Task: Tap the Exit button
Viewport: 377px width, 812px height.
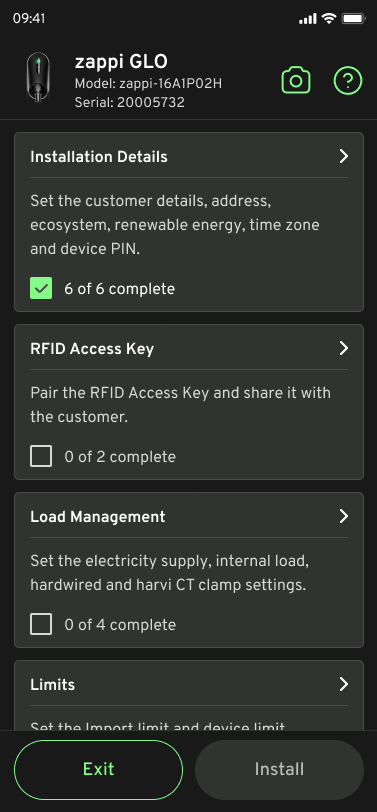Action: 98,770
